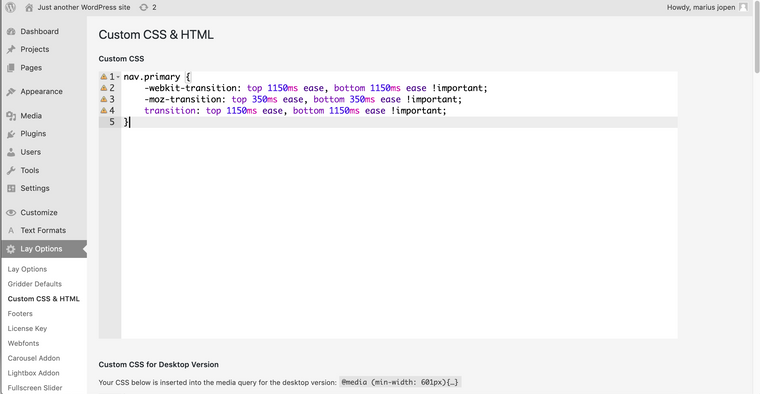Viewport: 760px width, 394px height.
Task: Open the Gridder Defaults submenu link
Action: tap(34, 284)
